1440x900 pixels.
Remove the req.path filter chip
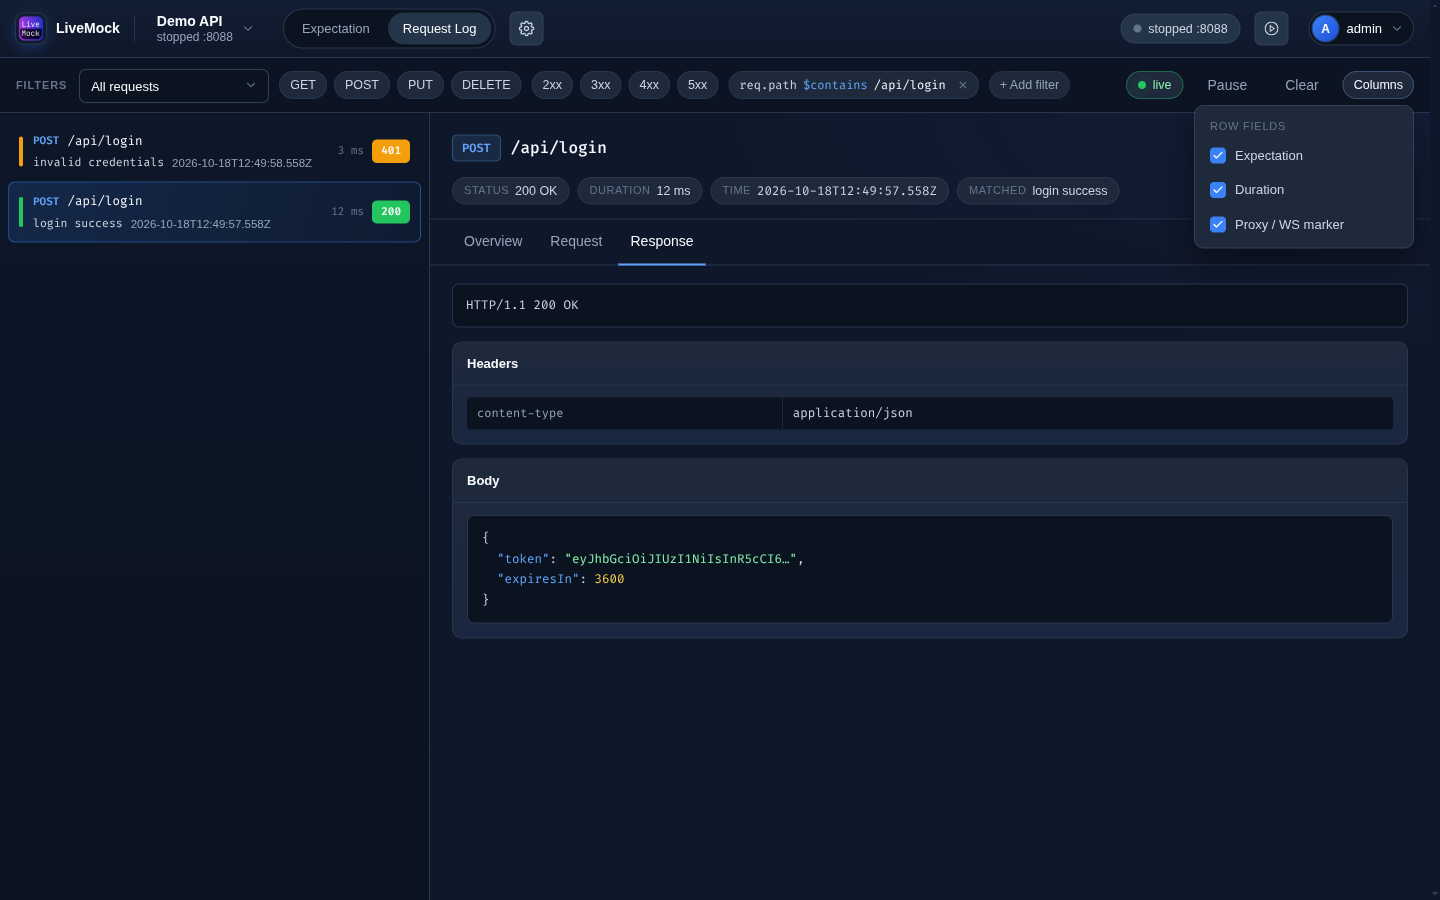point(963,85)
